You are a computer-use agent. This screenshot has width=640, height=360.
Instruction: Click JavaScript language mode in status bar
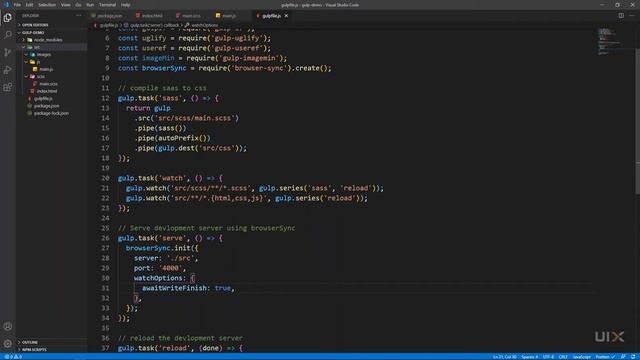581,357
